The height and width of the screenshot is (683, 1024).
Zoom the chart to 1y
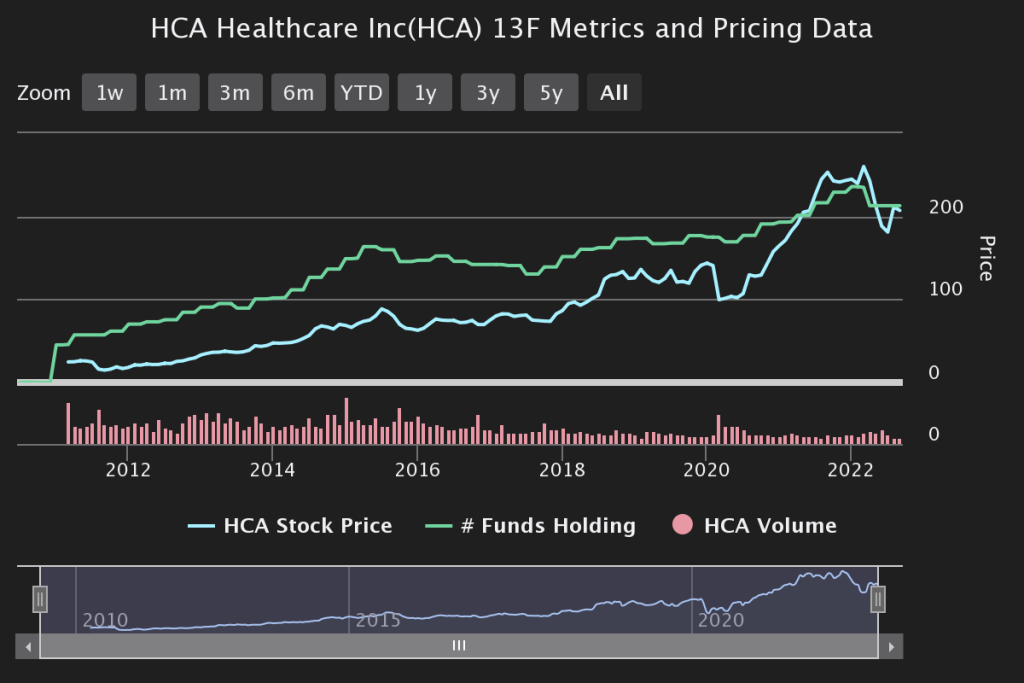[425, 93]
